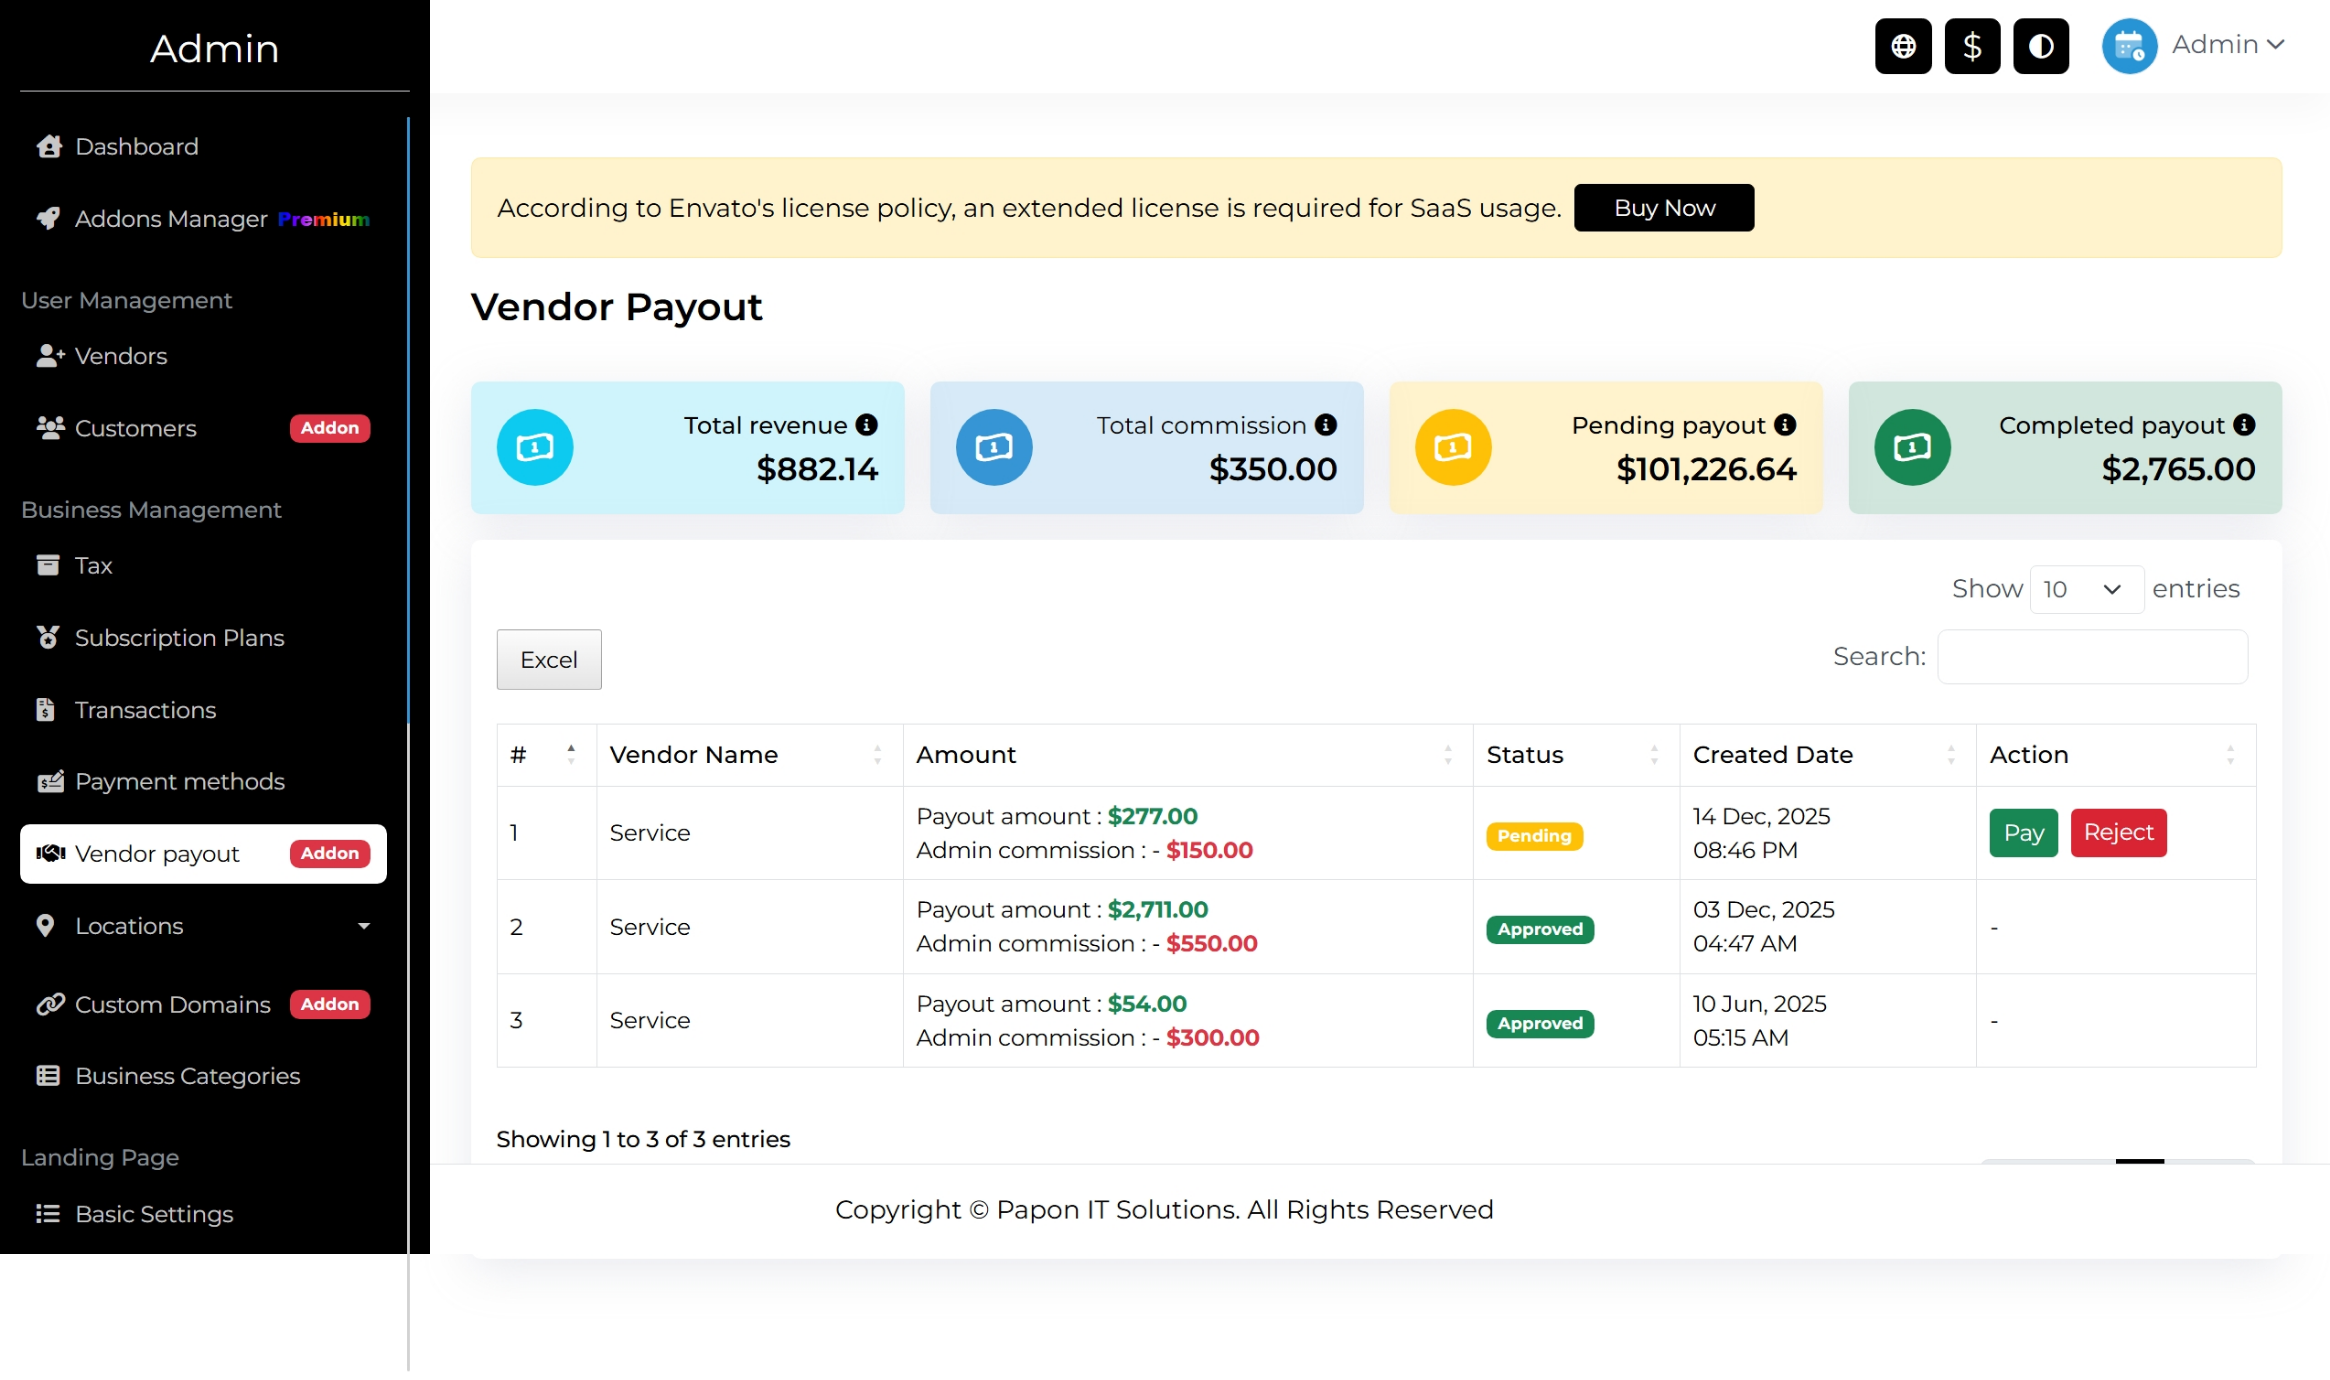Viewport: 2330px width, 1380px height.
Task: Open Transactions in sidebar
Action: pos(145,710)
